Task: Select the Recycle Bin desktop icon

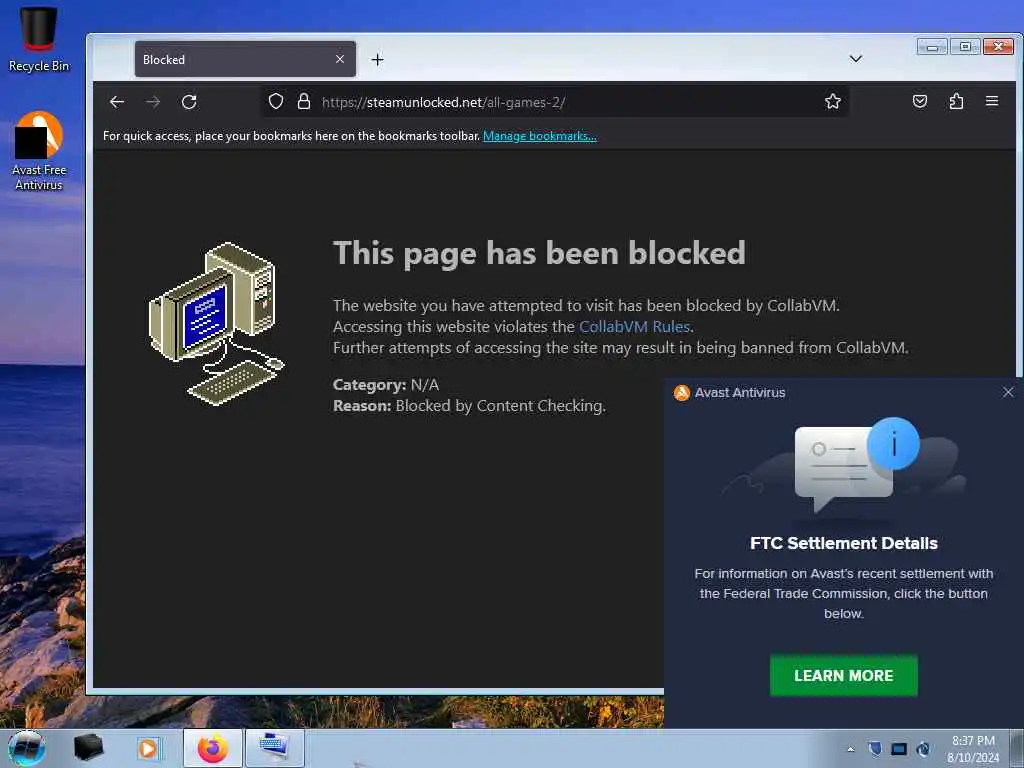Action: (x=39, y=39)
